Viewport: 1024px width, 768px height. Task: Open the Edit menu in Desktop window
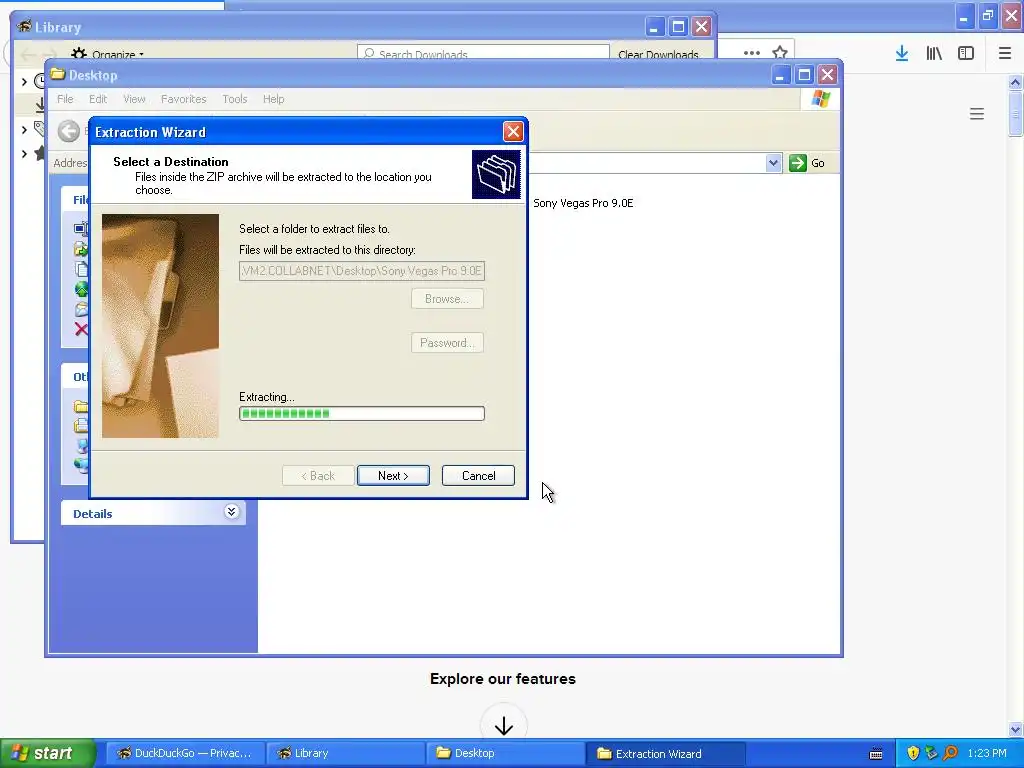pyautogui.click(x=98, y=99)
